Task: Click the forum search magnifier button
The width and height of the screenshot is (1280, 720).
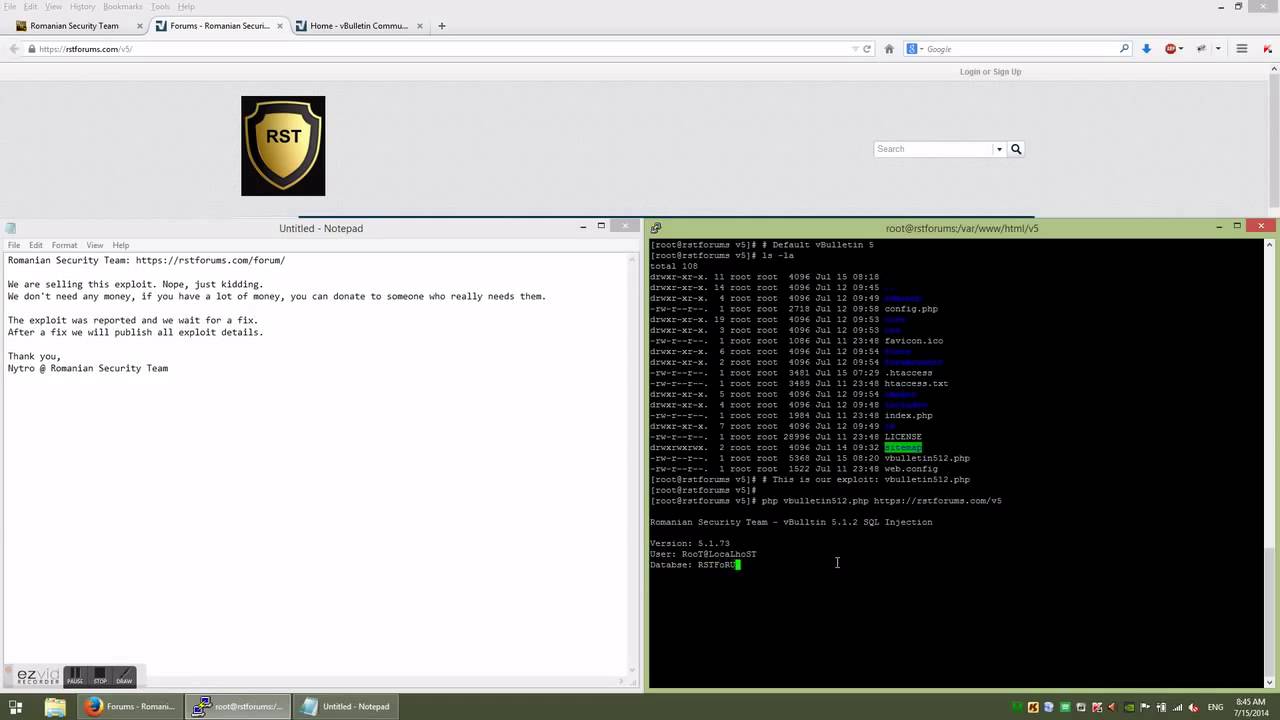Action: [1016, 149]
